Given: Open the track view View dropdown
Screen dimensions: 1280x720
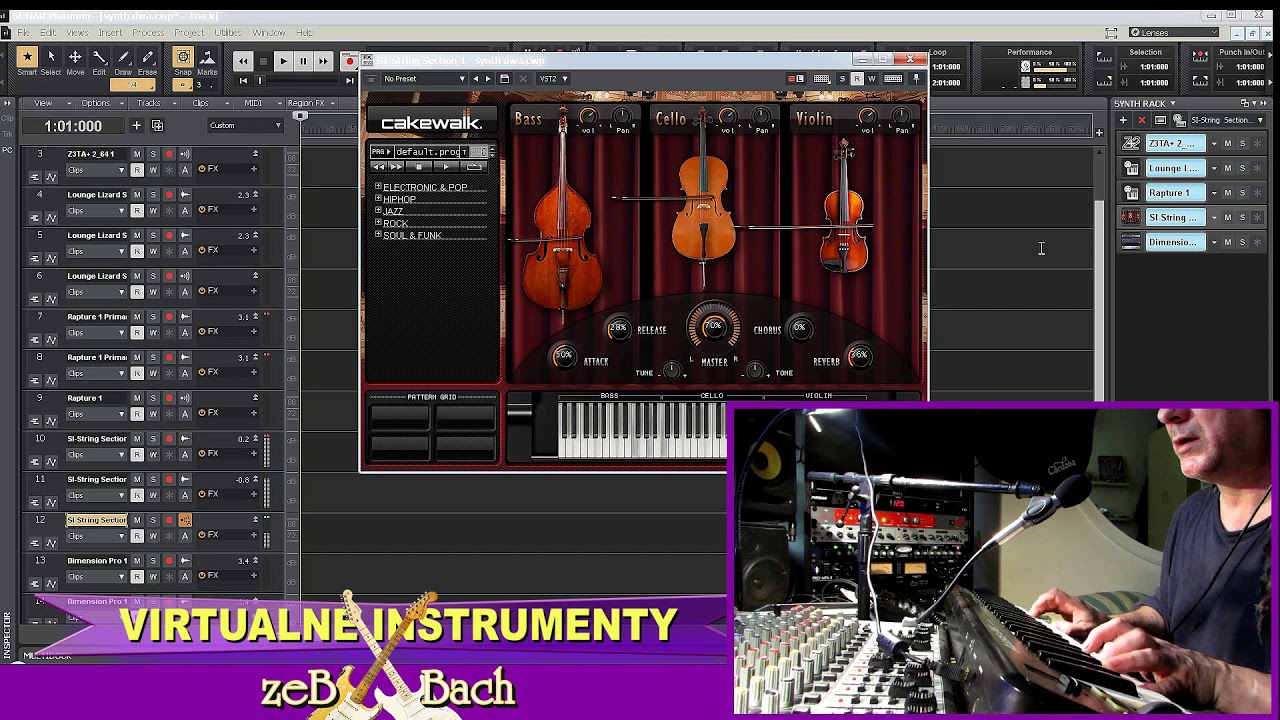Looking at the screenshot, I should click(47, 103).
